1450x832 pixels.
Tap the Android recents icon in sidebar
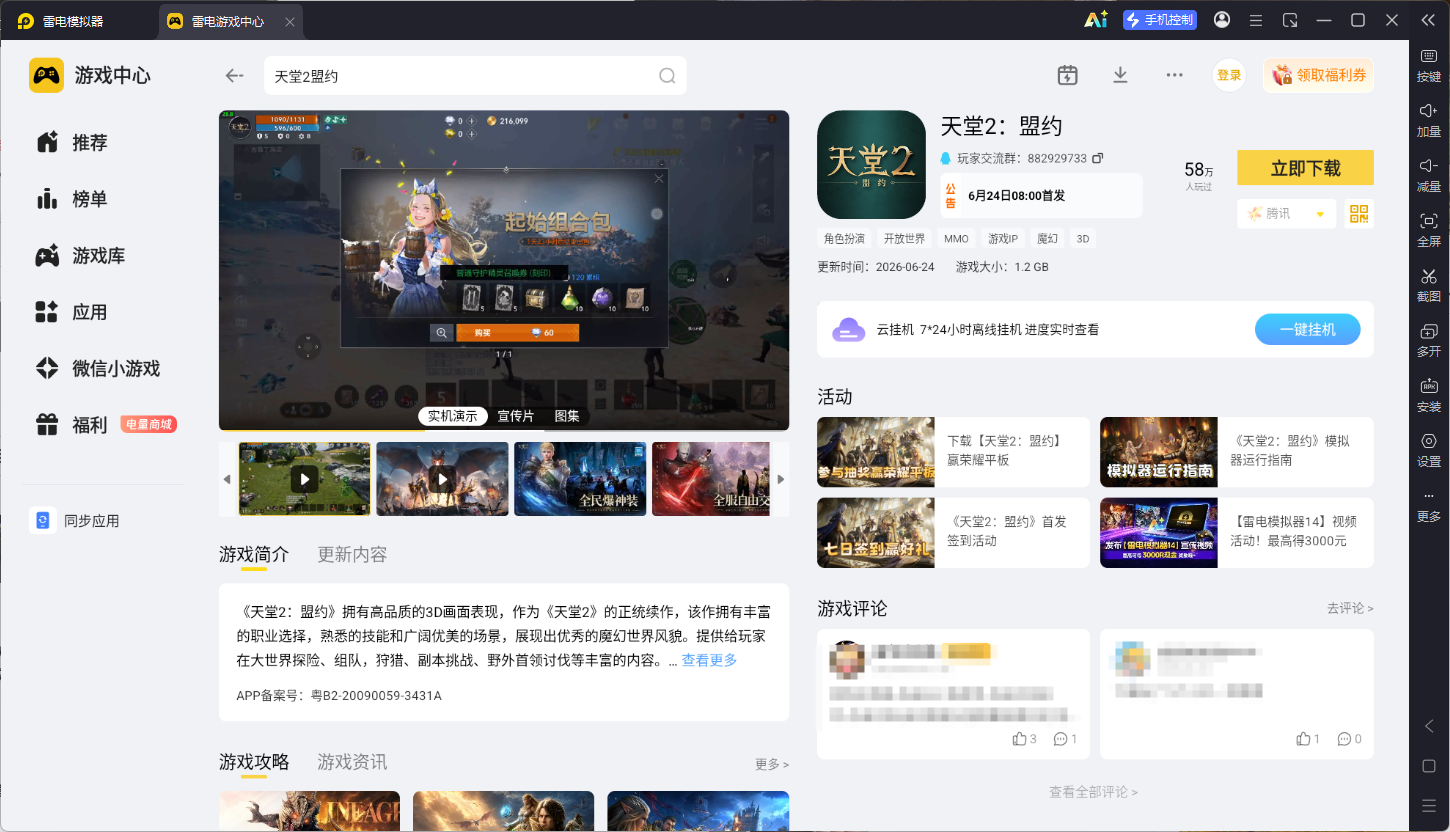point(1429,806)
